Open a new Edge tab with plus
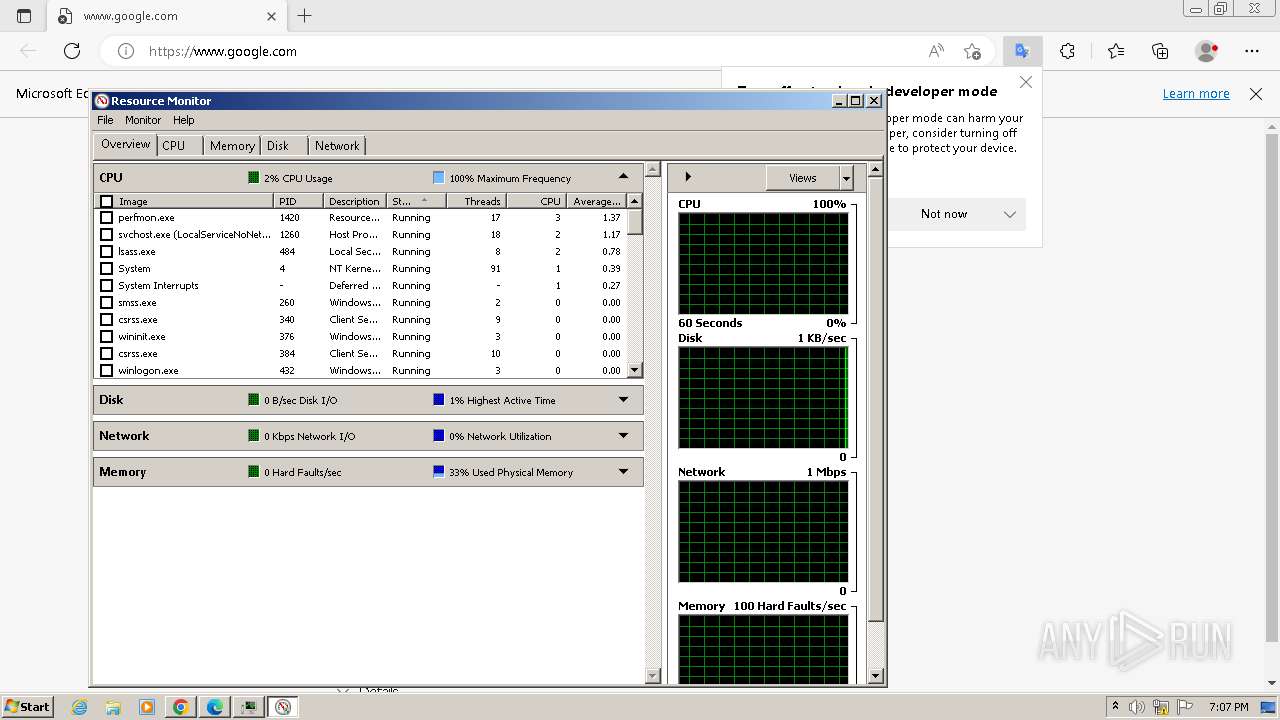 pos(305,16)
